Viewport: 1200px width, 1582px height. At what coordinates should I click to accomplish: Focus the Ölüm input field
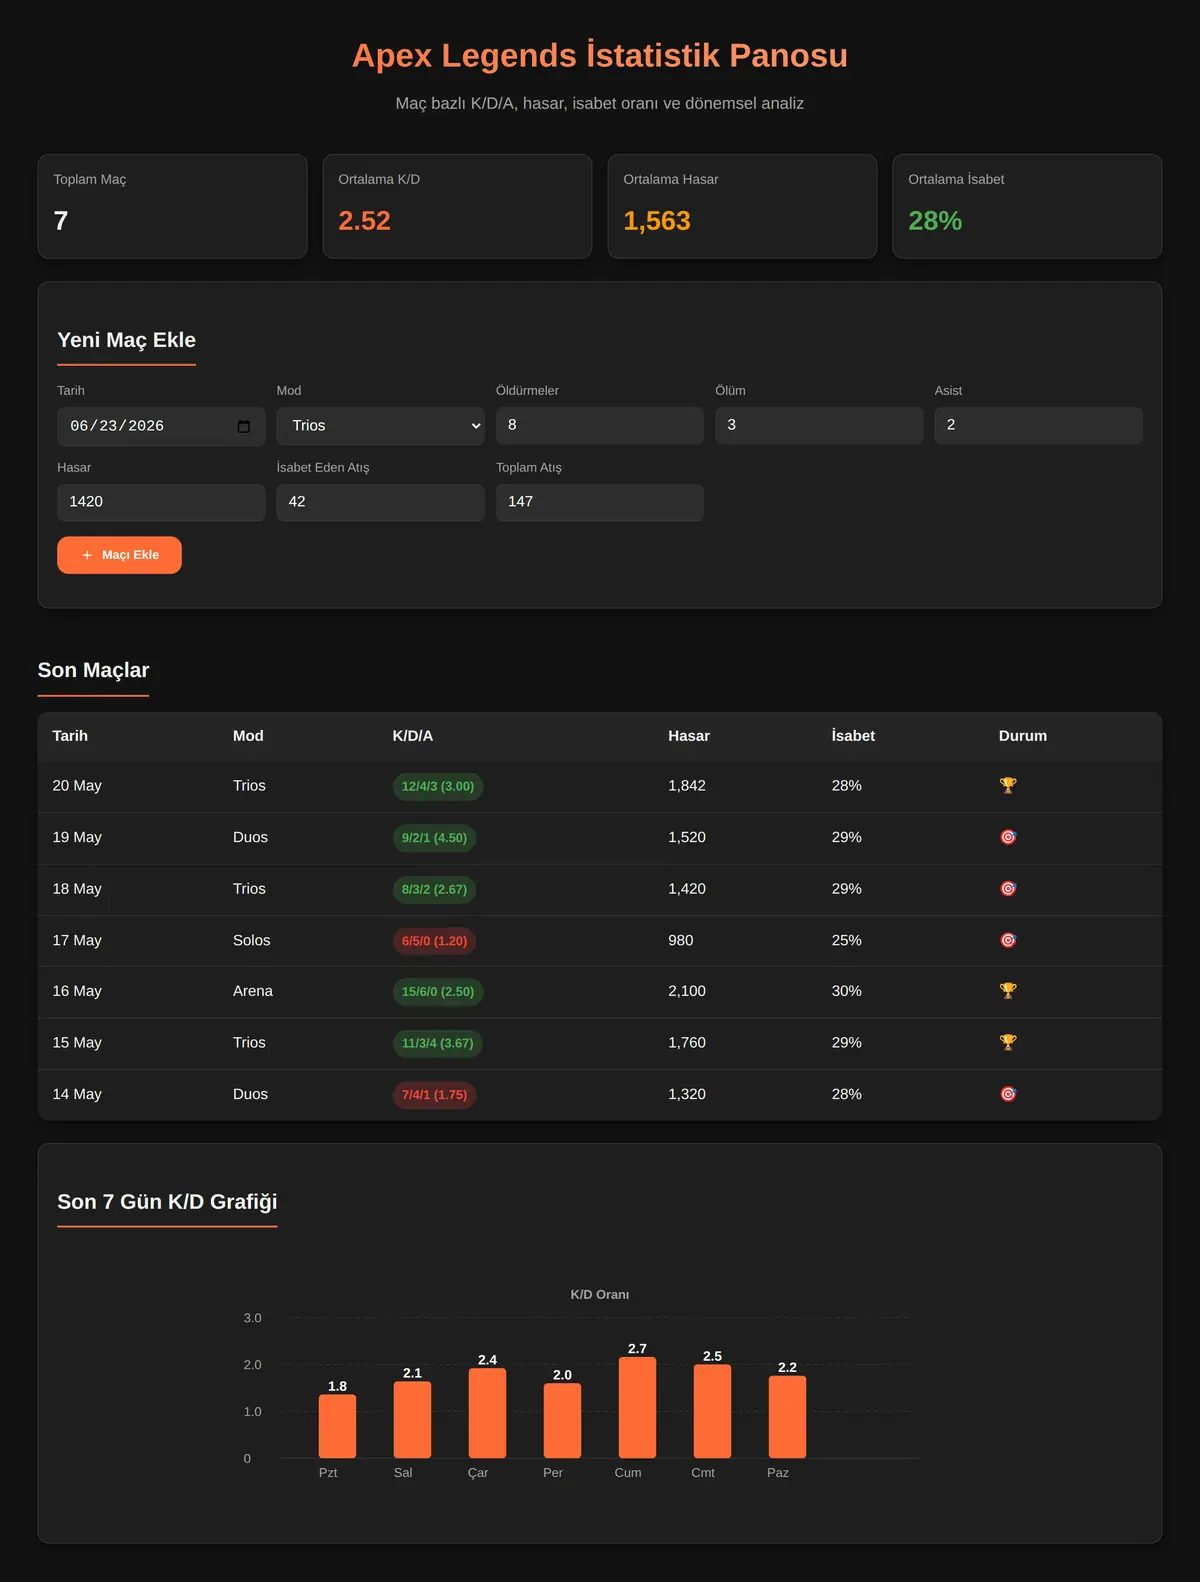(819, 425)
